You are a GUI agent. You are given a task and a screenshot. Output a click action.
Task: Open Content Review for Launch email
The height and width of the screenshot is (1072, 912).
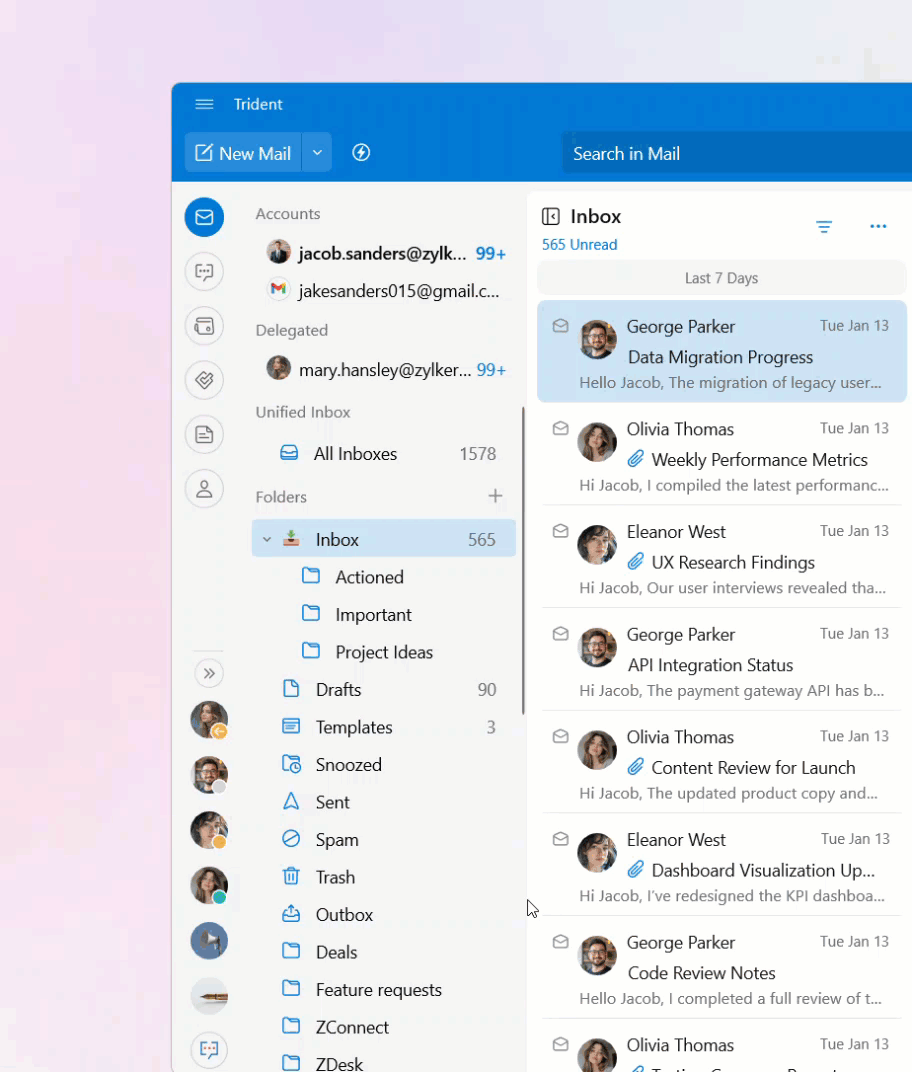pos(722,762)
